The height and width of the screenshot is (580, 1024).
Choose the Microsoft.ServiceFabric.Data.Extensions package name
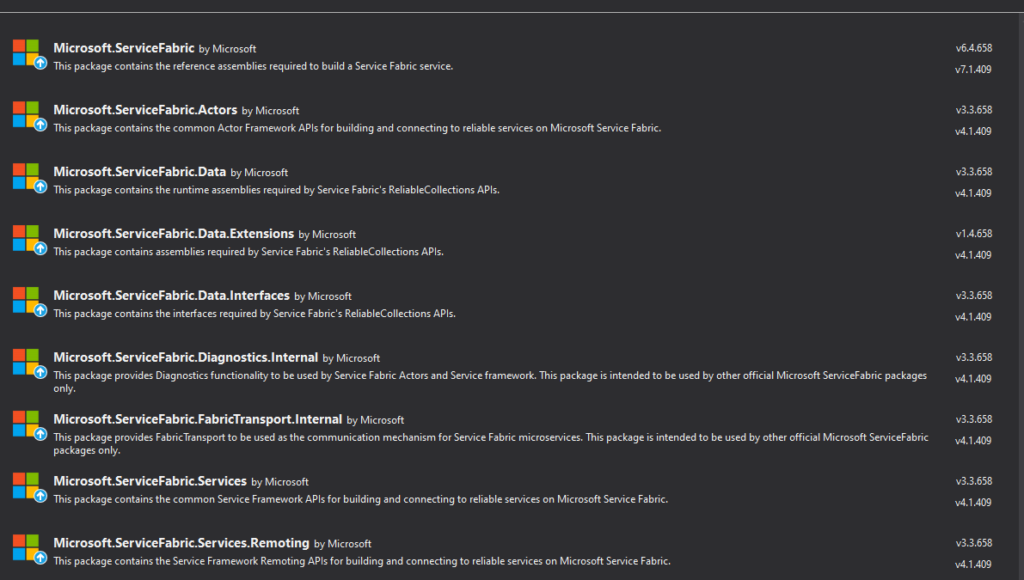[174, 234]
